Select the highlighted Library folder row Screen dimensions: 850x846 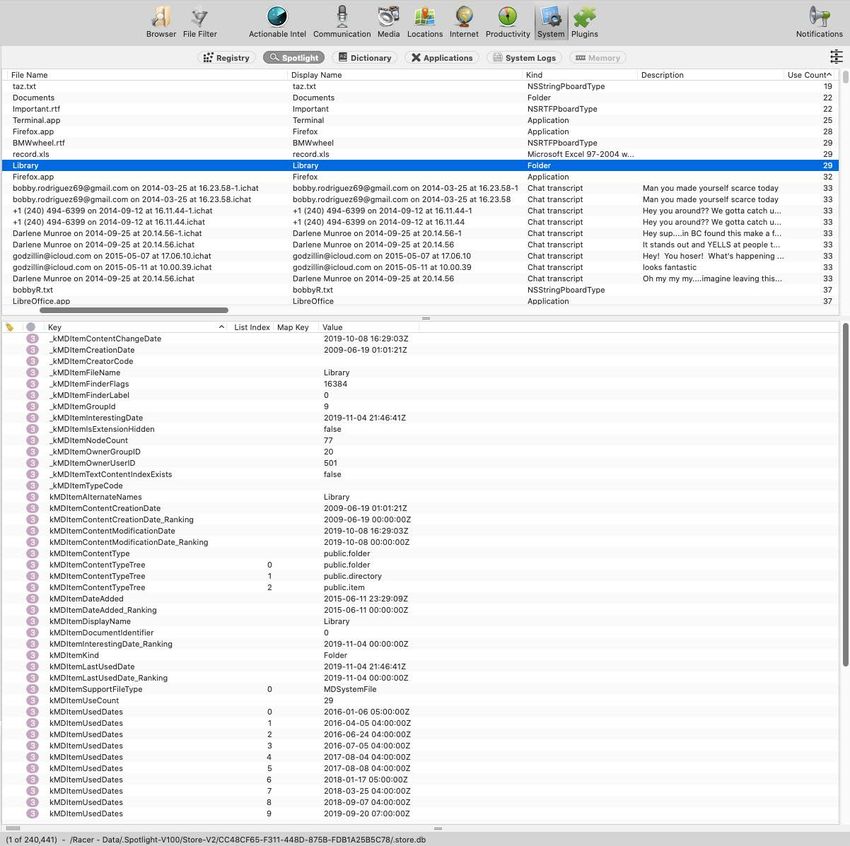420,165
